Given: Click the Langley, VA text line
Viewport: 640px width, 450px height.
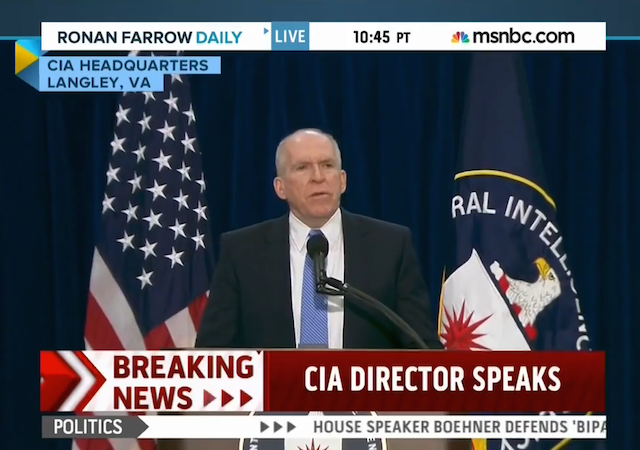Looking at the screenshot, I should point(99,82).
